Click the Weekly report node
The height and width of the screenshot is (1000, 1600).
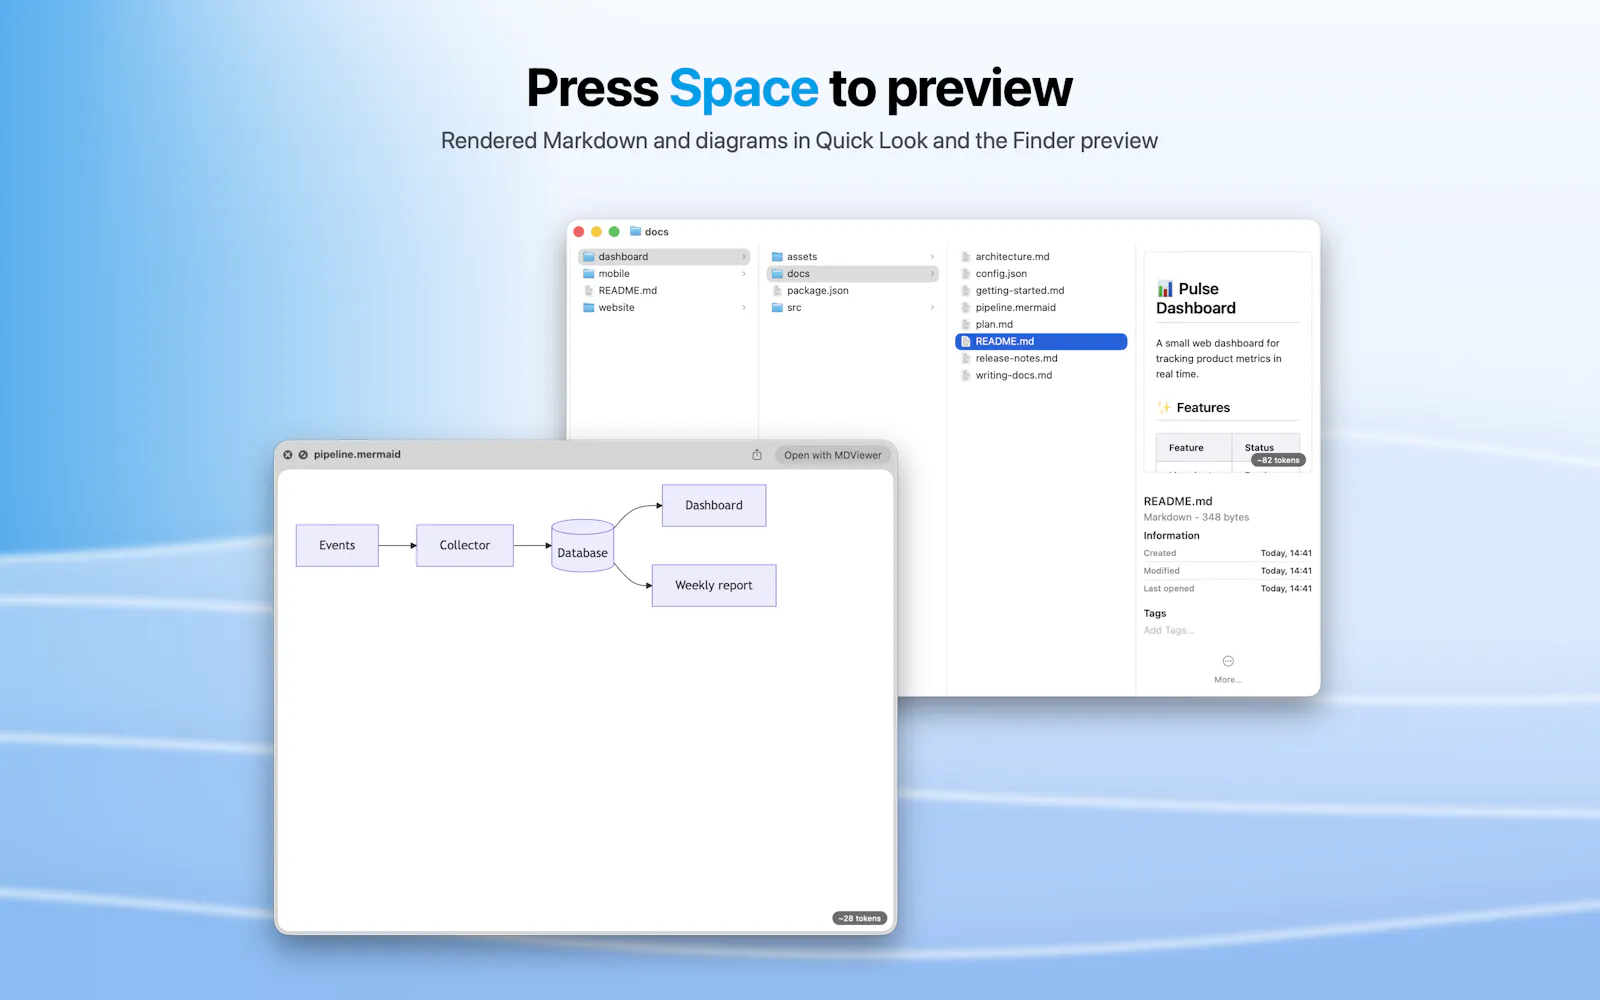[x=714, y=586]
